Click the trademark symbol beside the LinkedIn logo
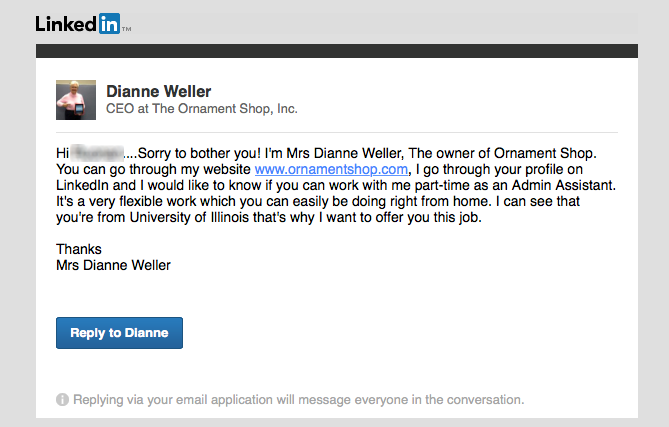The width and height of the screenshot is (669, 427). tap(127, 30)
